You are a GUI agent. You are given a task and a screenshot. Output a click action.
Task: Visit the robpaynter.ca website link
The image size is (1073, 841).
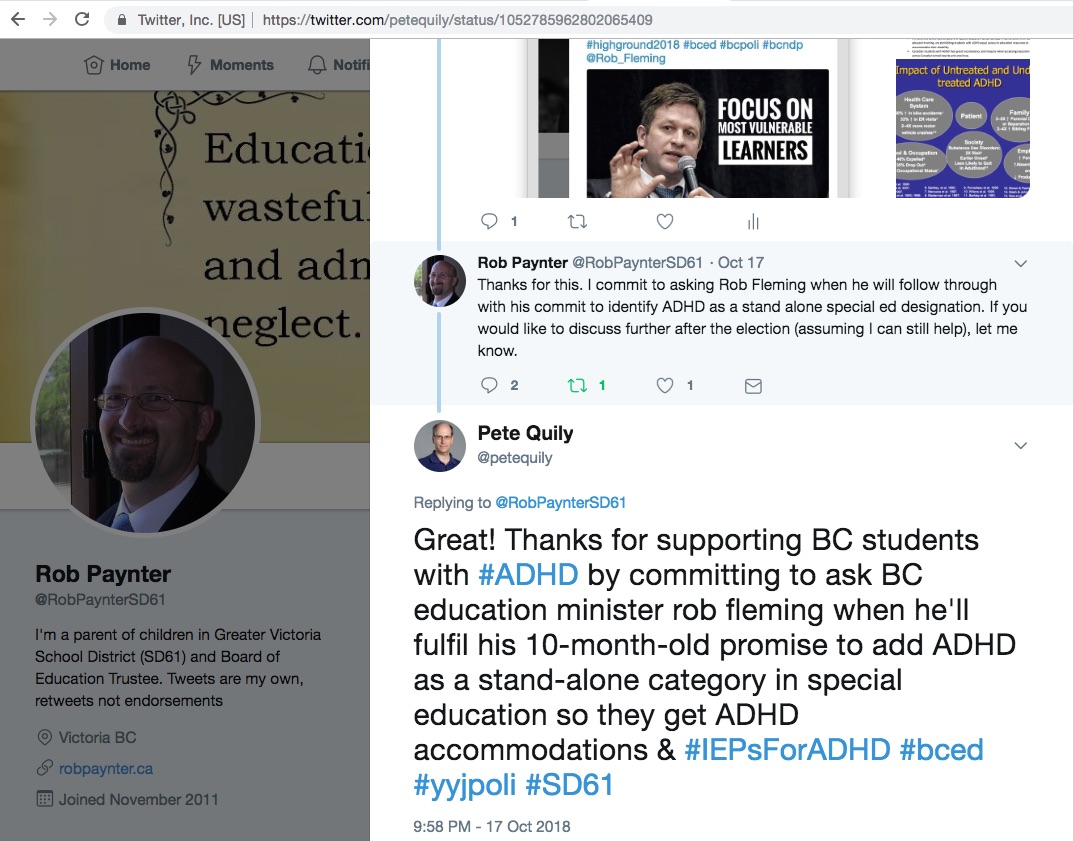click(106, 769)
